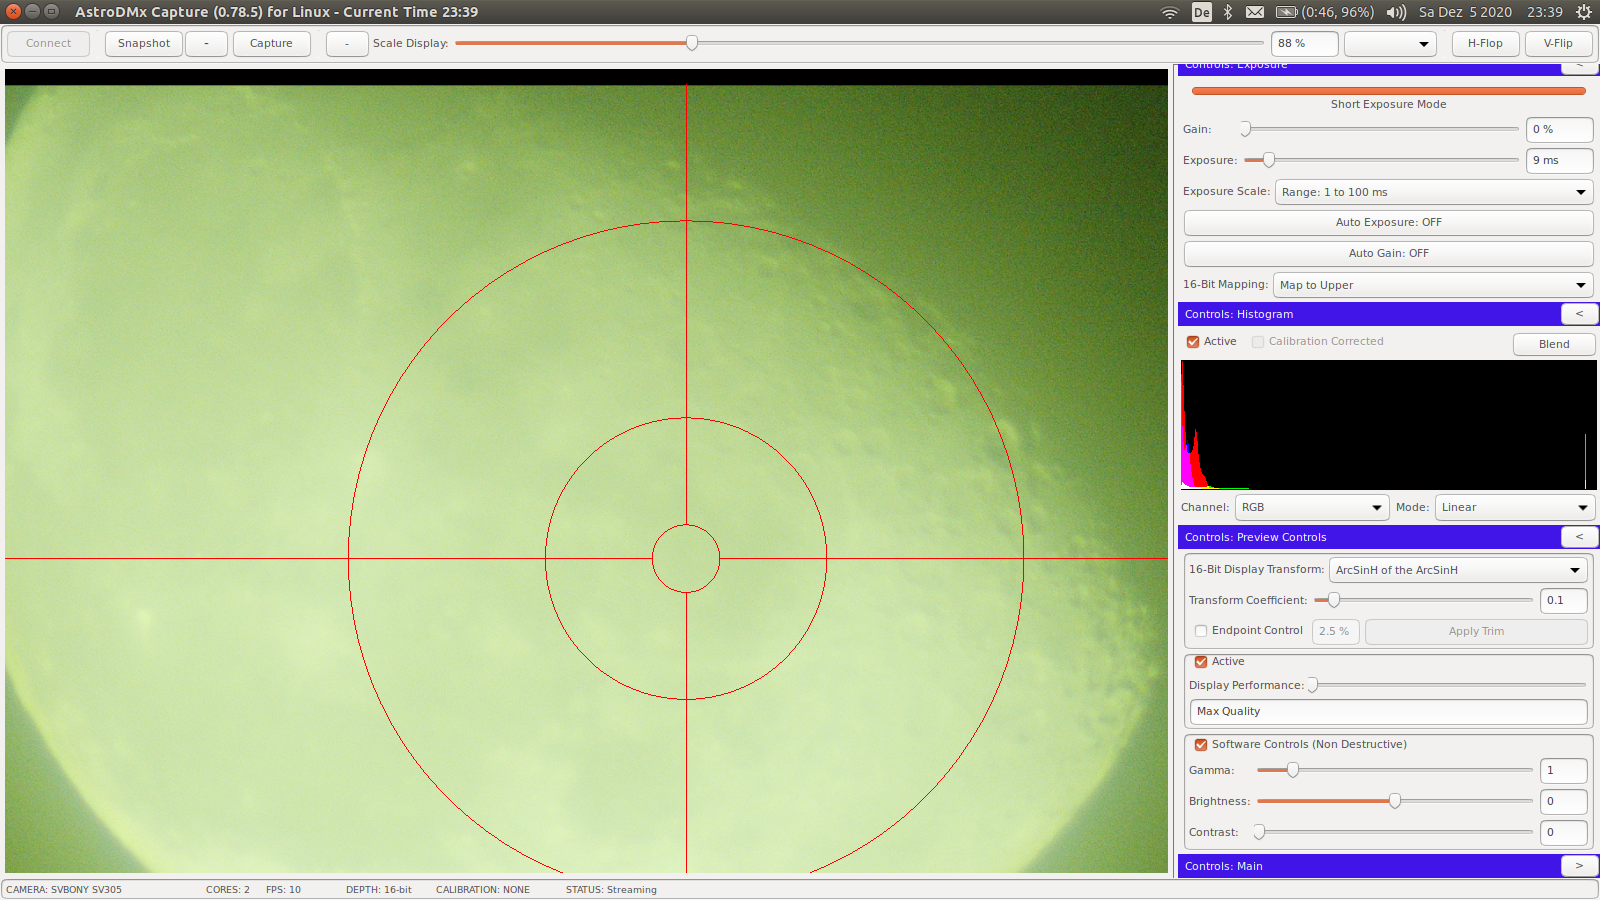Collapse the Controls: Preview Controls section
1600x900 pixels.
(x=1579, y=537)
